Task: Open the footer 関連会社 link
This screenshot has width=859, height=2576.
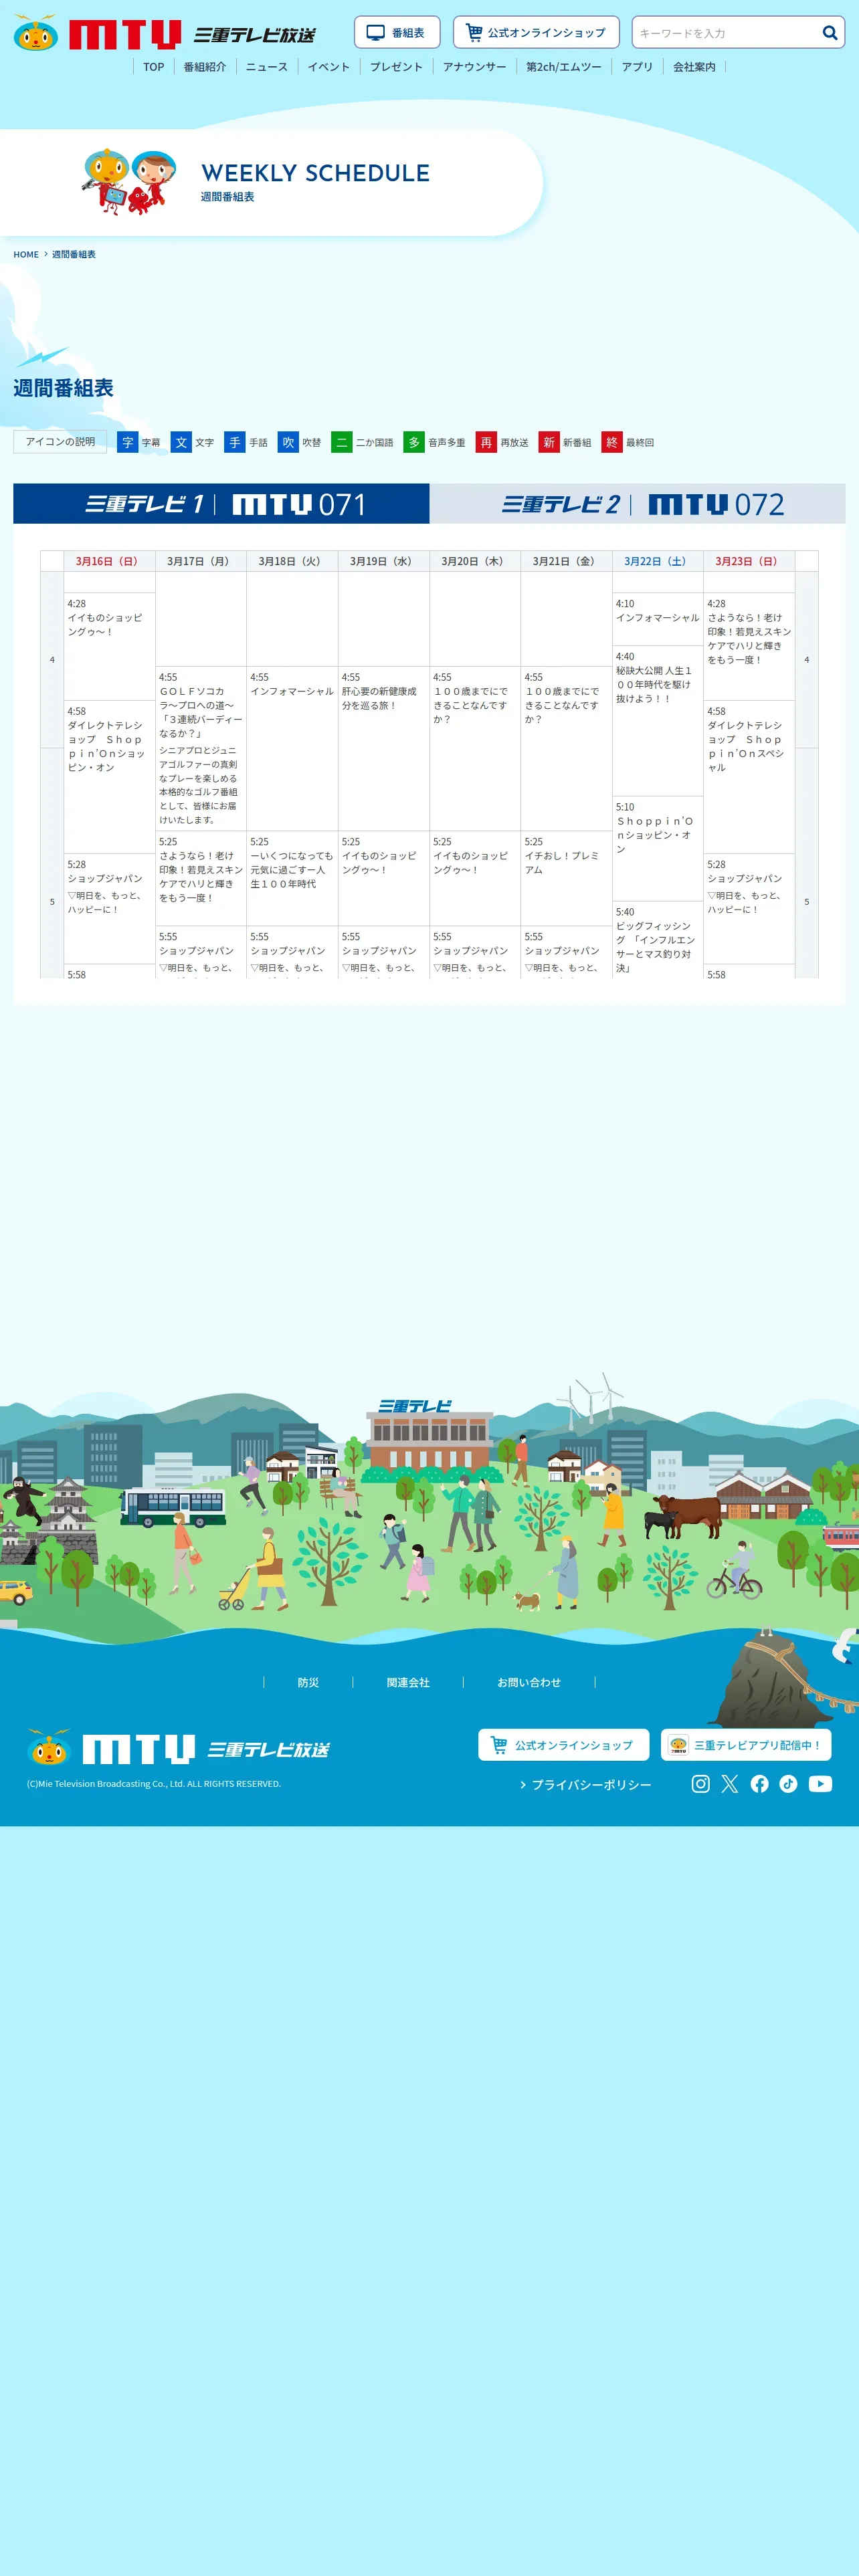Action: (408, 1682)
